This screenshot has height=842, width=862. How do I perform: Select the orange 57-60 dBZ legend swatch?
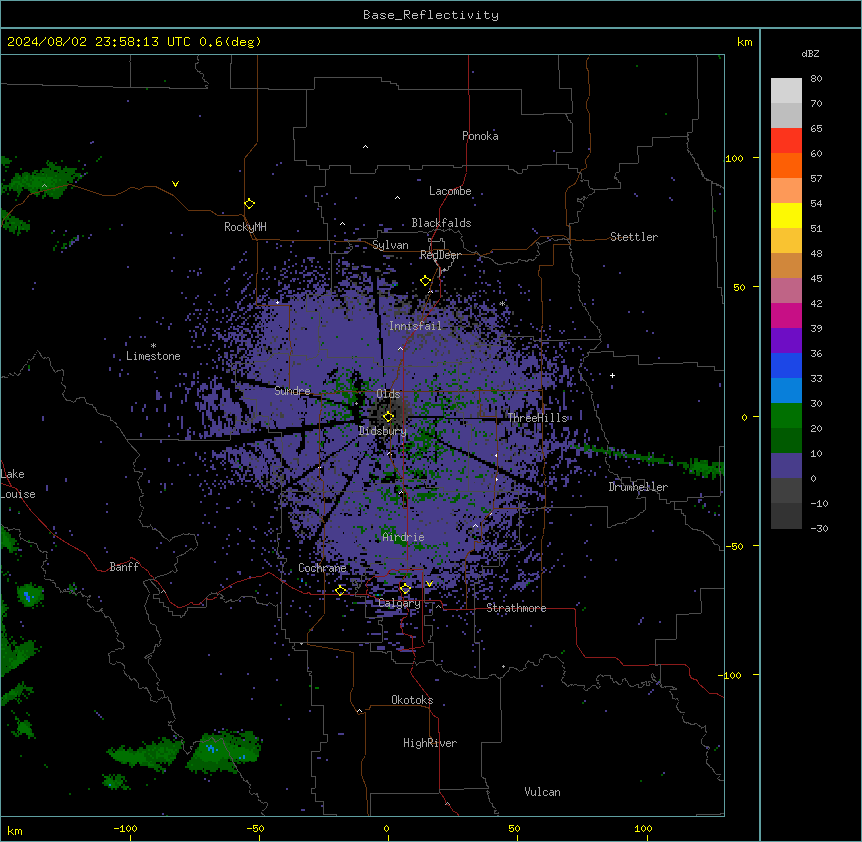(786, 165)
